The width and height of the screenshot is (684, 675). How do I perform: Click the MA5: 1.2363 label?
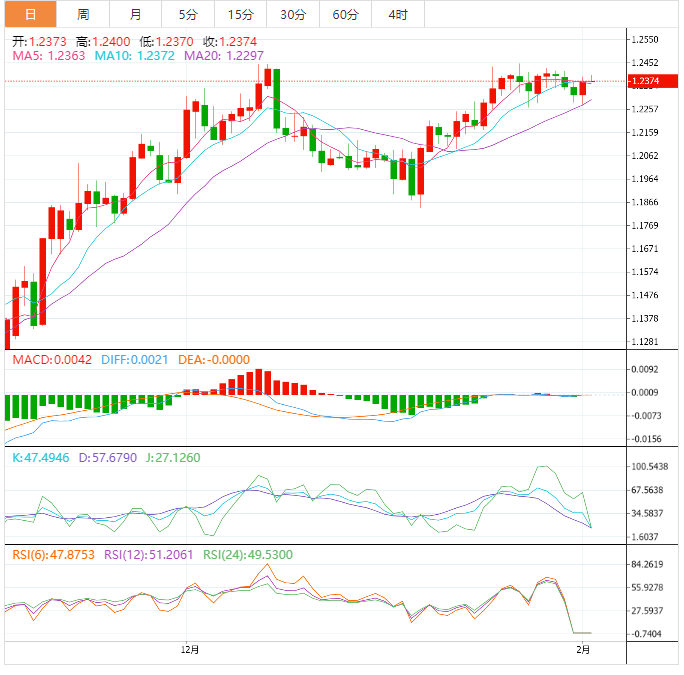49,55
